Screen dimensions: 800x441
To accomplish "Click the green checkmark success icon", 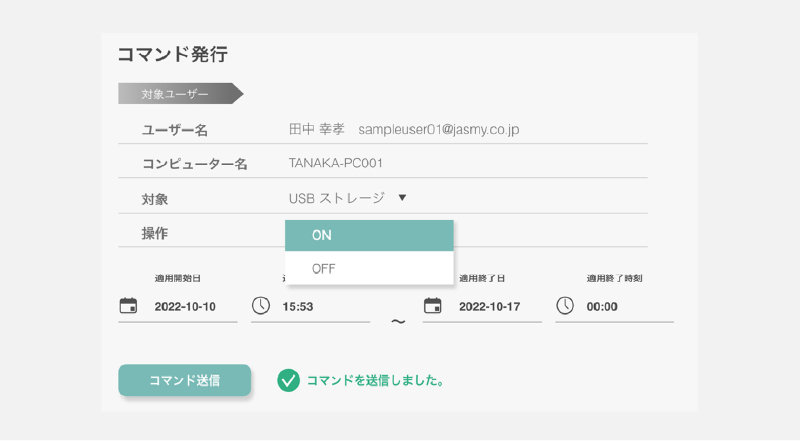I will pyautogui.click(x=288, y=381).
